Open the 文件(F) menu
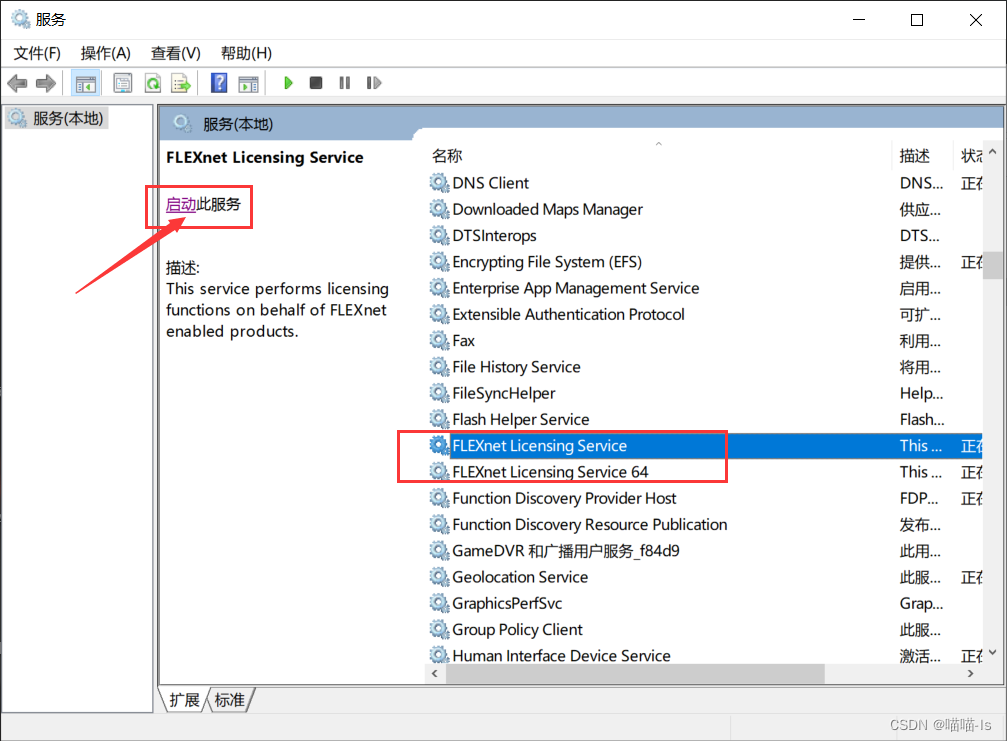Viewport: 1007px width, 741px height. 37,53
